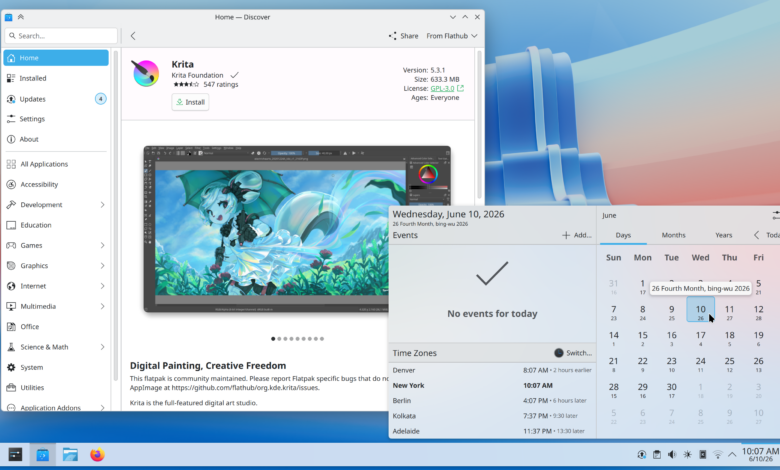
Task: Click the June month header label
Action: tap(609, 215)
